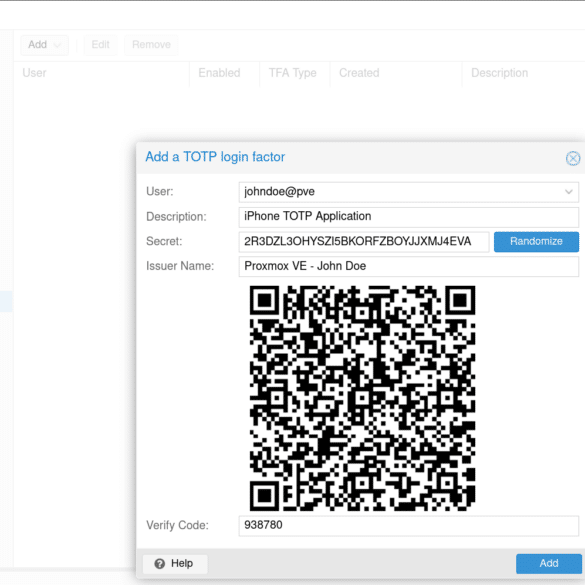Click the Verify Code field containing 938780
585x585 pixels.
click(x=409, y=526)
